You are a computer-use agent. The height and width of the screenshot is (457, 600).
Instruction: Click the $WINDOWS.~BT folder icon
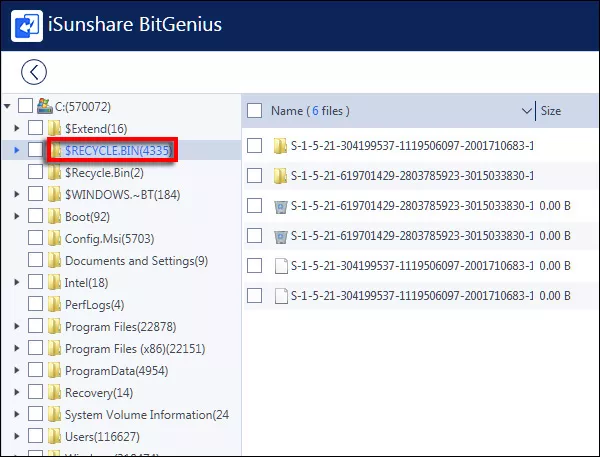coord(54,194)
